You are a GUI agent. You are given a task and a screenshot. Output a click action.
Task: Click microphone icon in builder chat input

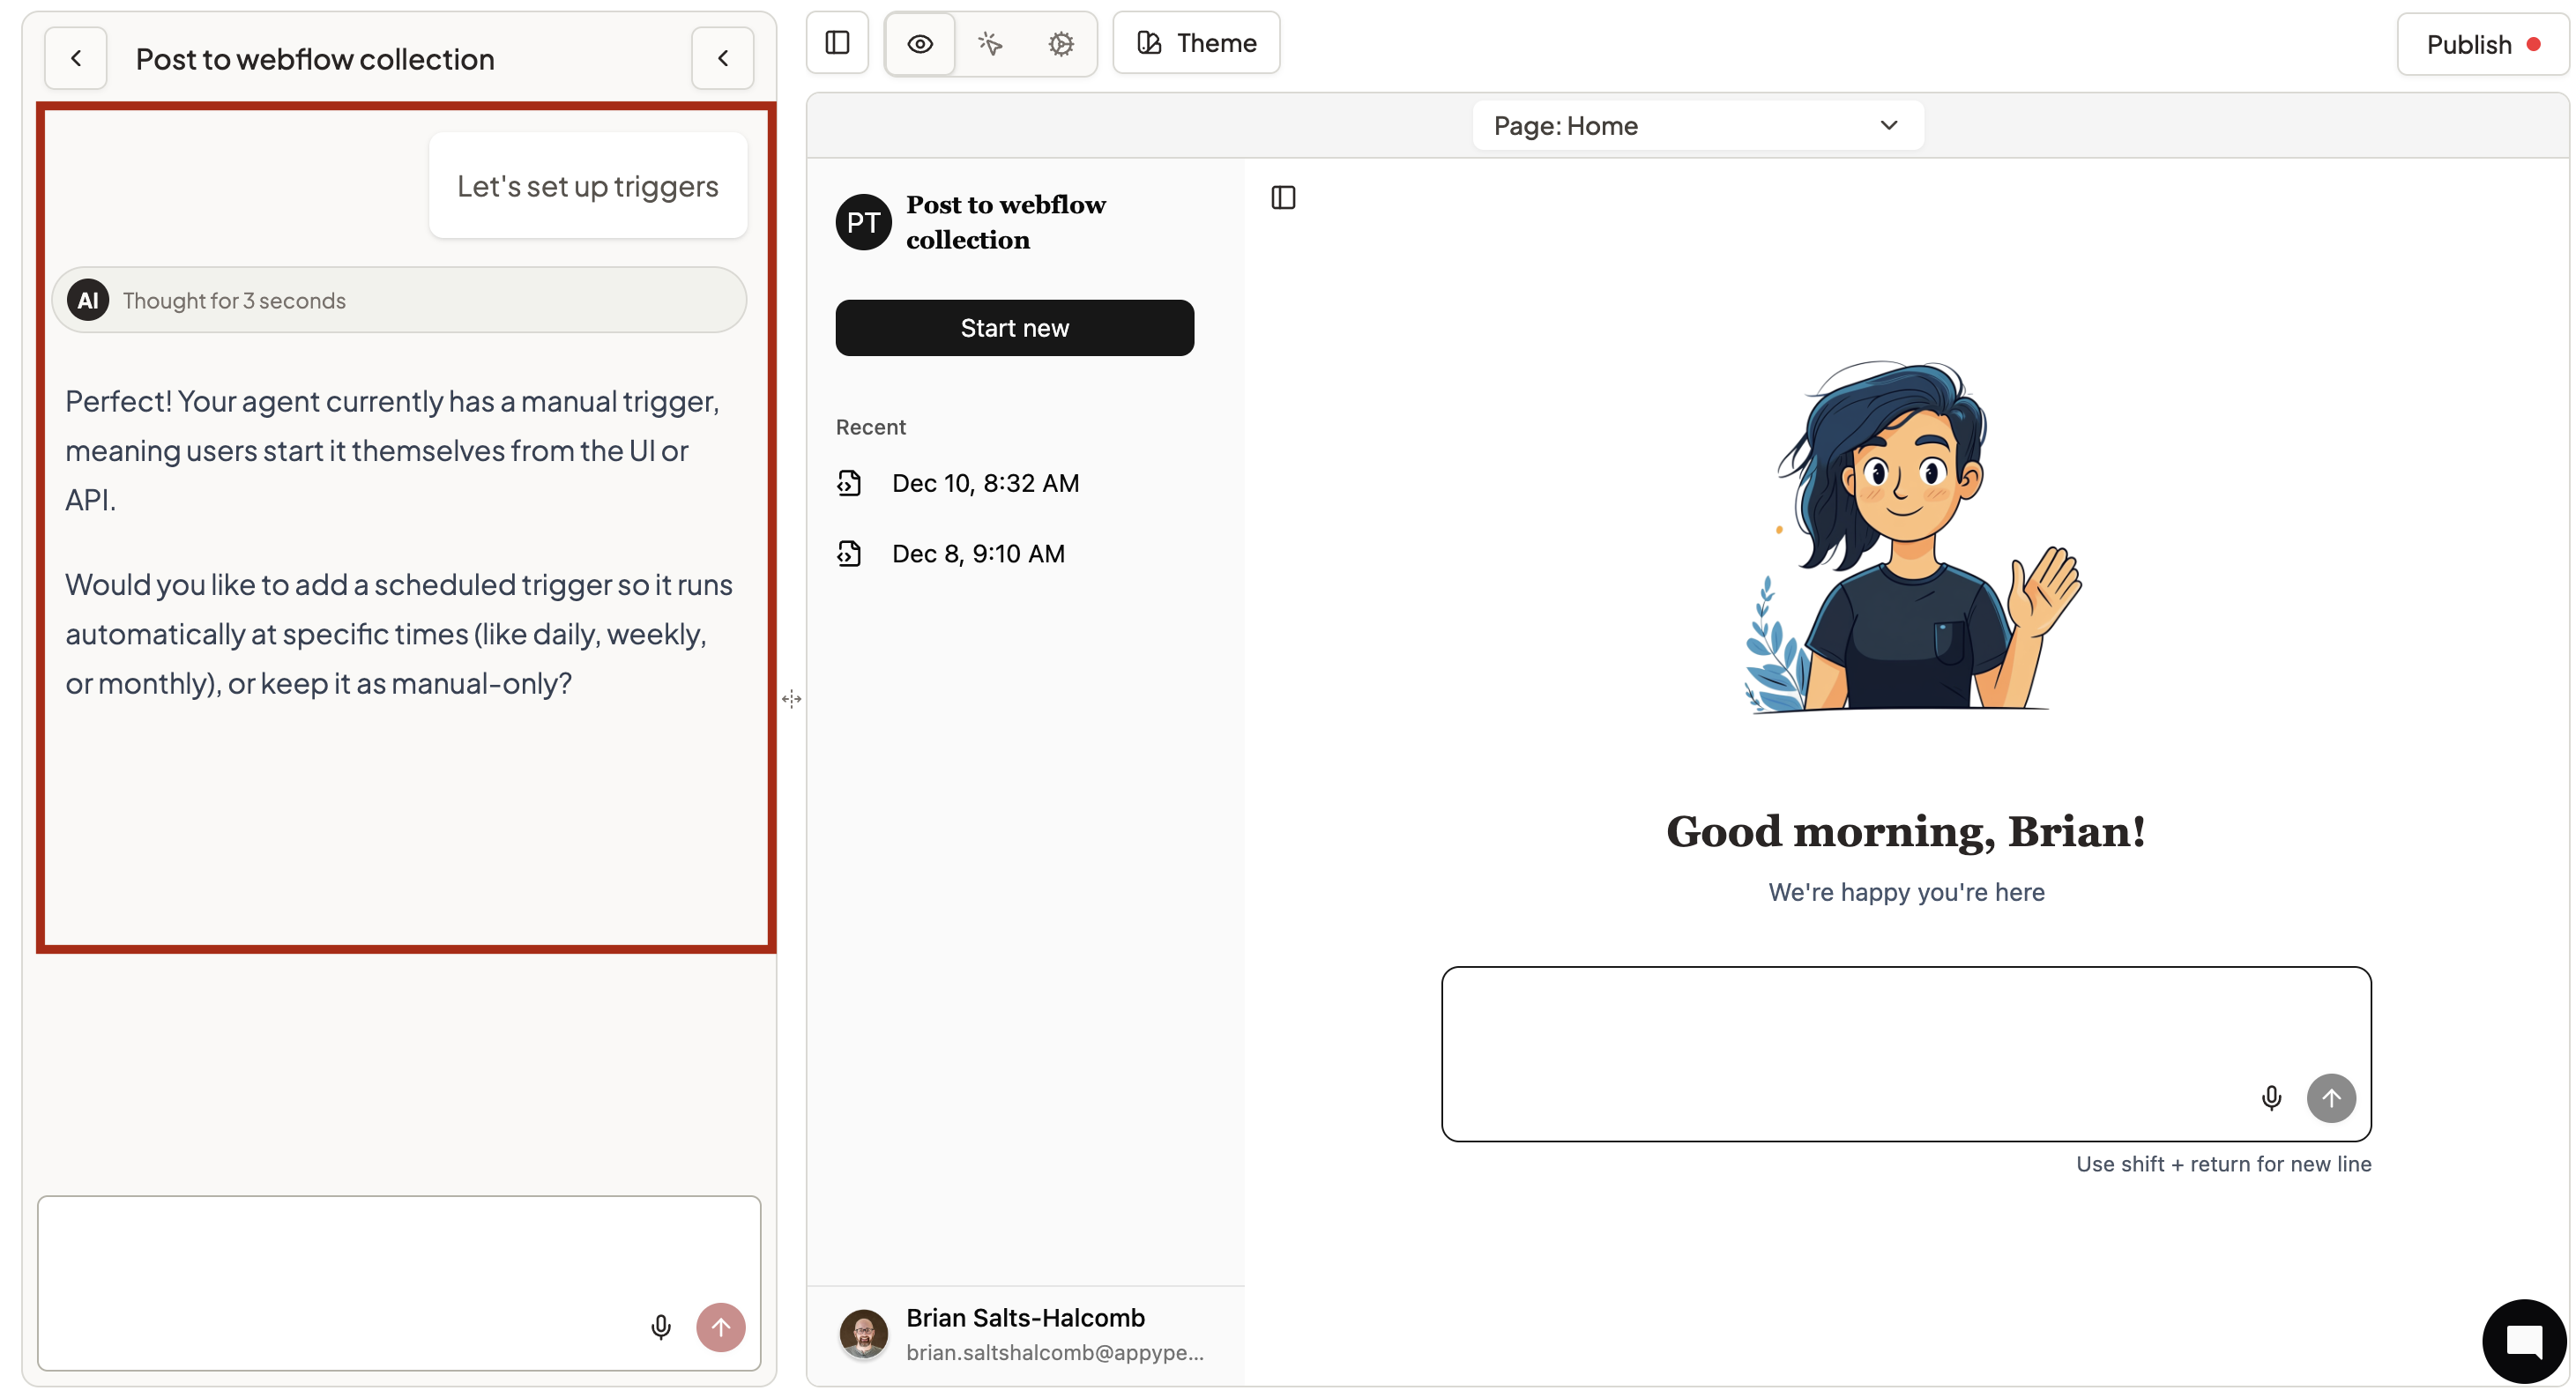660,1327
